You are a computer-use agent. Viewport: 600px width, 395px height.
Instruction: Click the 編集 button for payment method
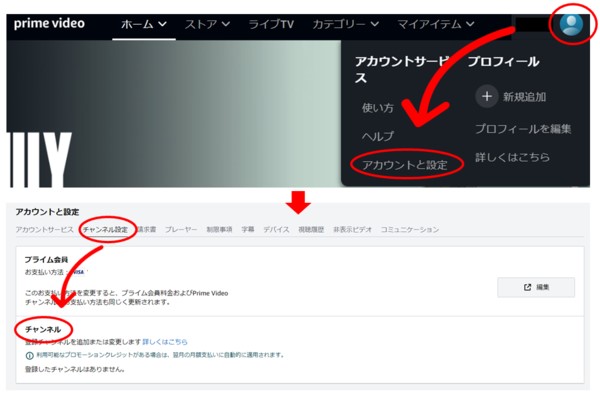coord(536,287)
